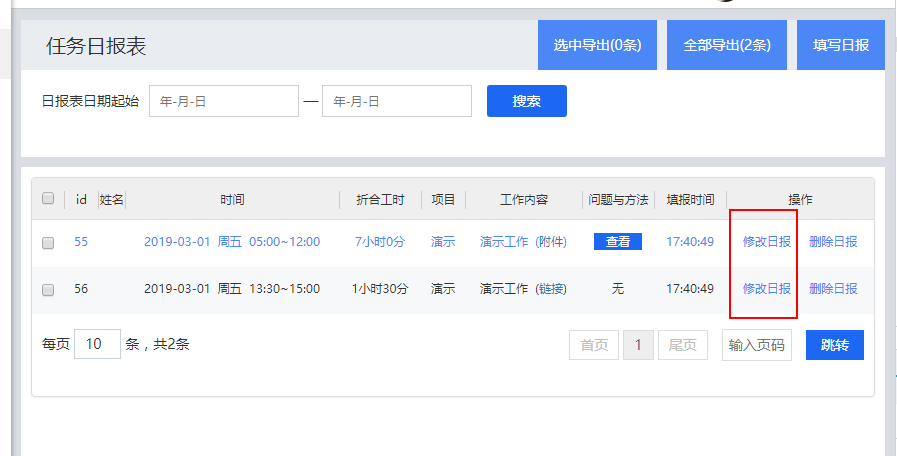Focus the end date 年-月-日 field
897x456 pixels.
pos(397,101)
